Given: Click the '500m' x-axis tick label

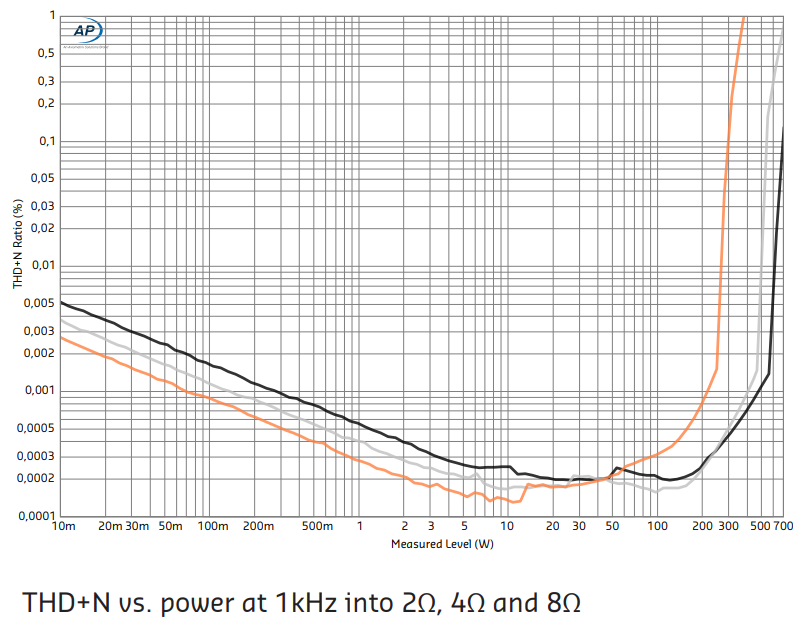Looking at the screenshot, I should [x=317, y=526].
